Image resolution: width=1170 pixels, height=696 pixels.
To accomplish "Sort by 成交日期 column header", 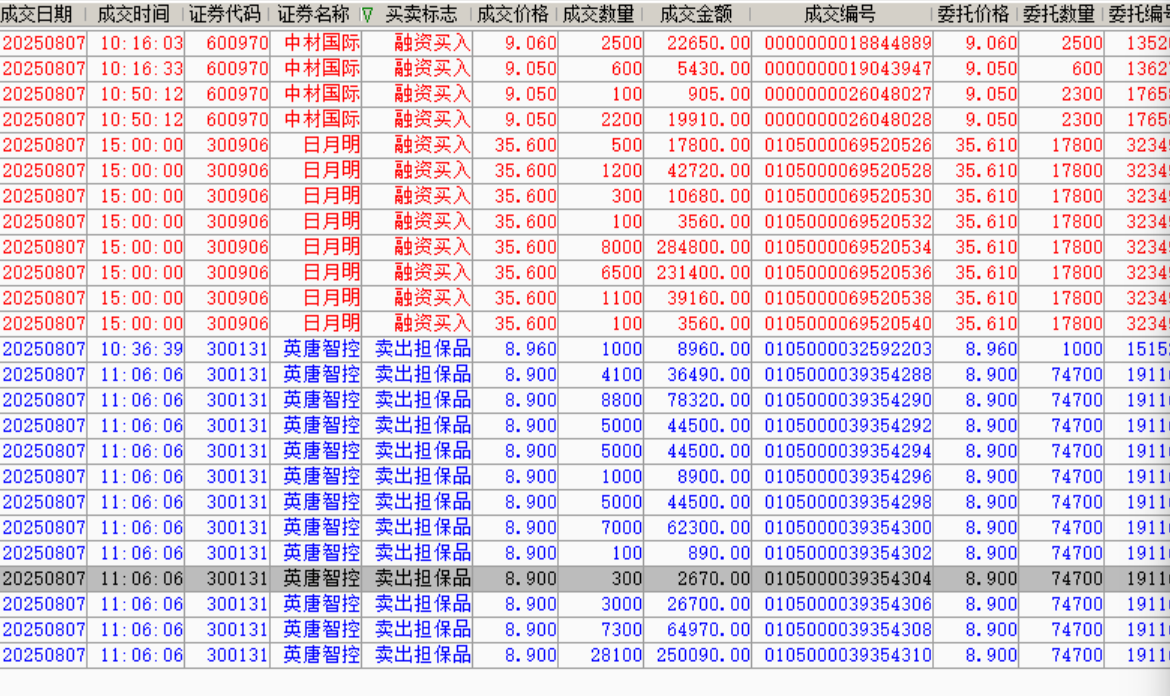I will (x=36, y=14).
